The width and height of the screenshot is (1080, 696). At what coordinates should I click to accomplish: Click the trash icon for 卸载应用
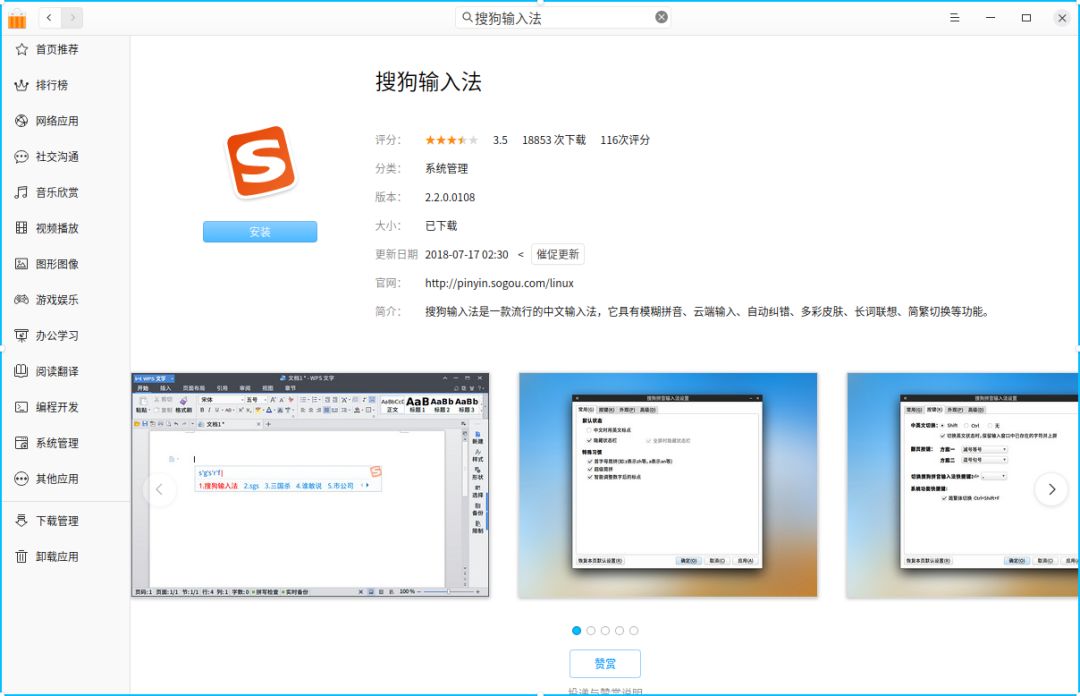[x=21, y=557]
